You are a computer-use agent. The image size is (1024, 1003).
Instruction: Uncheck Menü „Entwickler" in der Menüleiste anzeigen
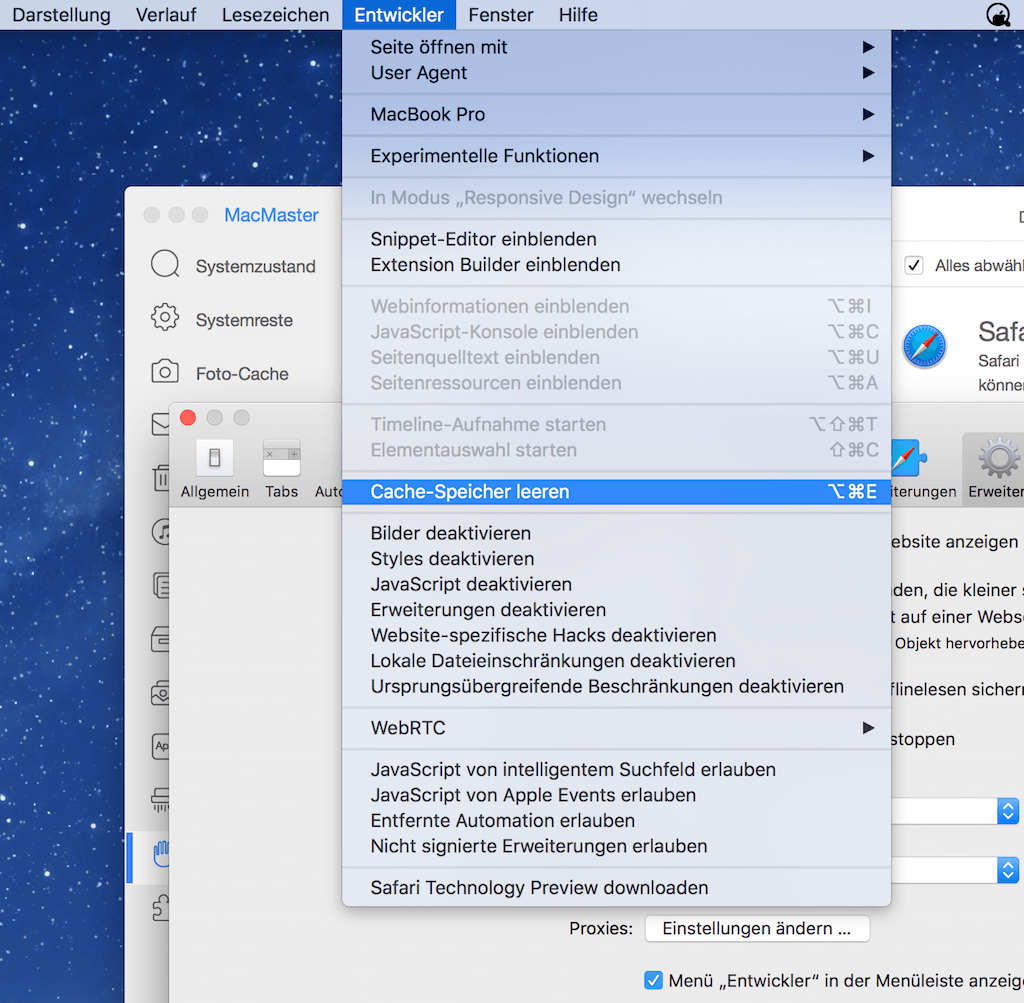653,979
